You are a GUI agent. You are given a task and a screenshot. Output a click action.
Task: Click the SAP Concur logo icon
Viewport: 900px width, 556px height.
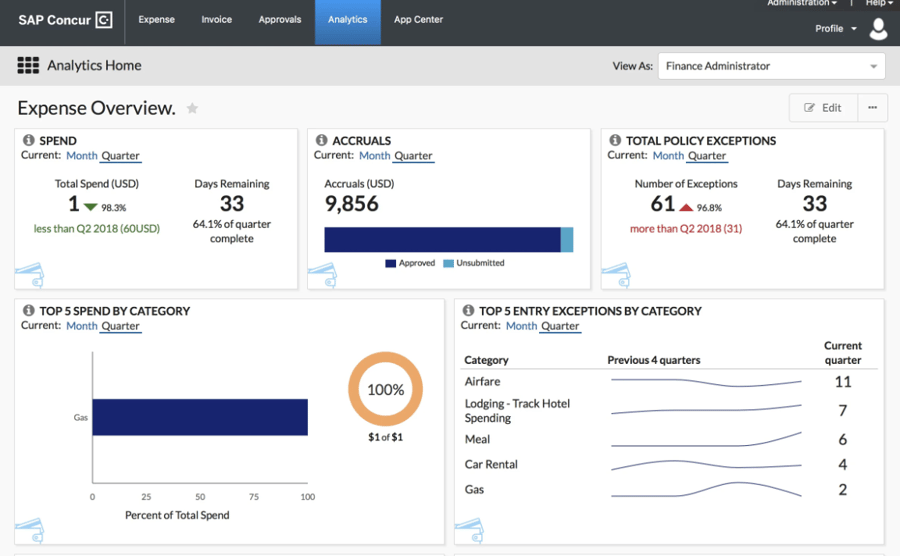pos(104,20)
